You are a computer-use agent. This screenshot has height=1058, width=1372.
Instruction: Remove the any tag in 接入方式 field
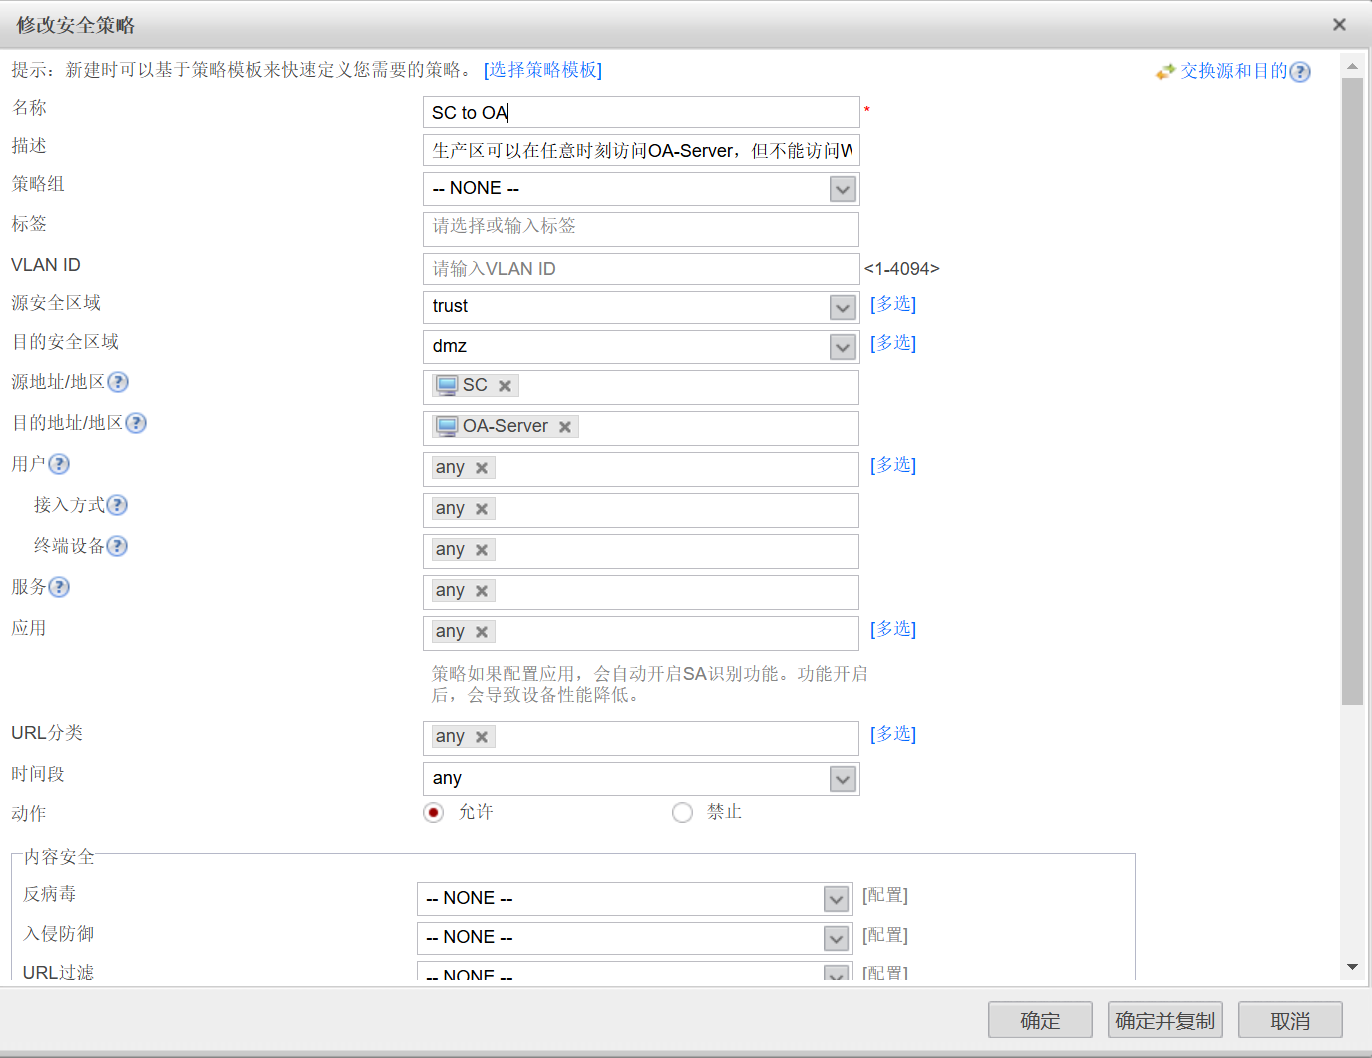coord(482,509)
